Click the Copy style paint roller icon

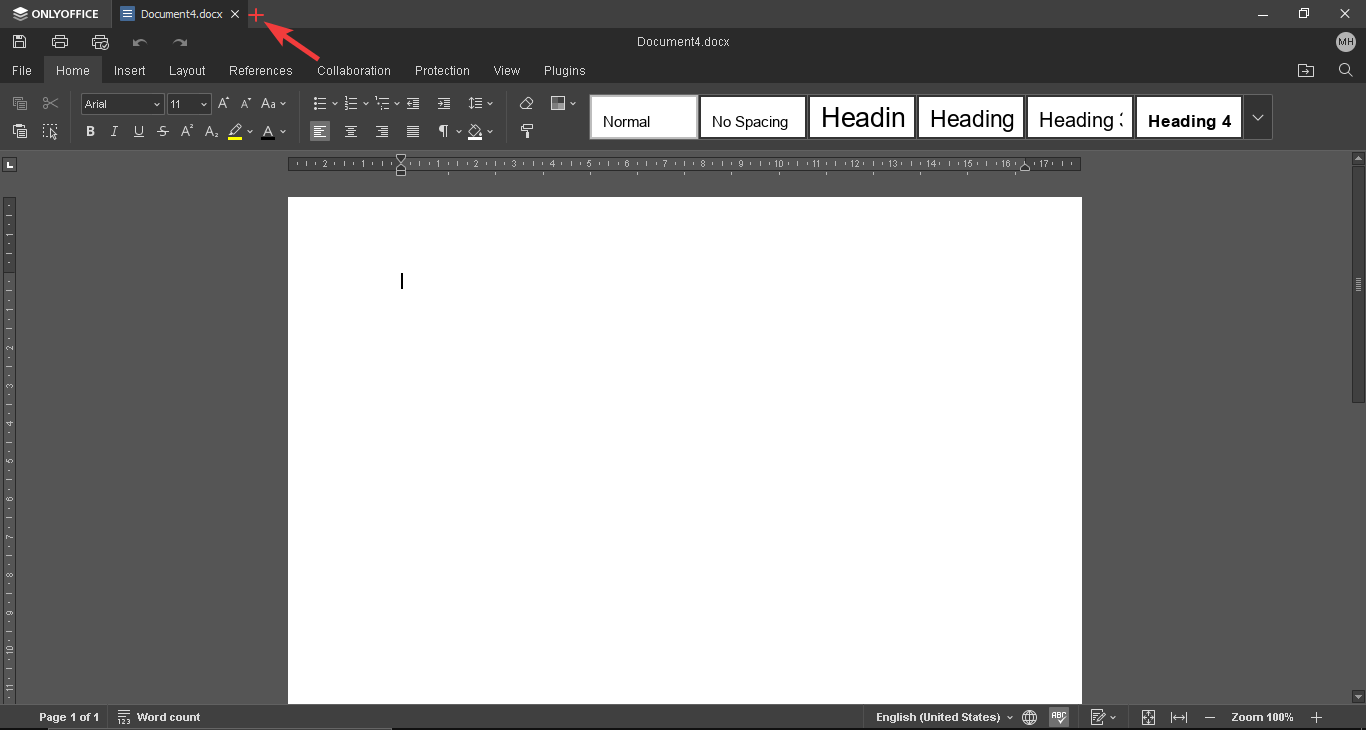(527, 131)
